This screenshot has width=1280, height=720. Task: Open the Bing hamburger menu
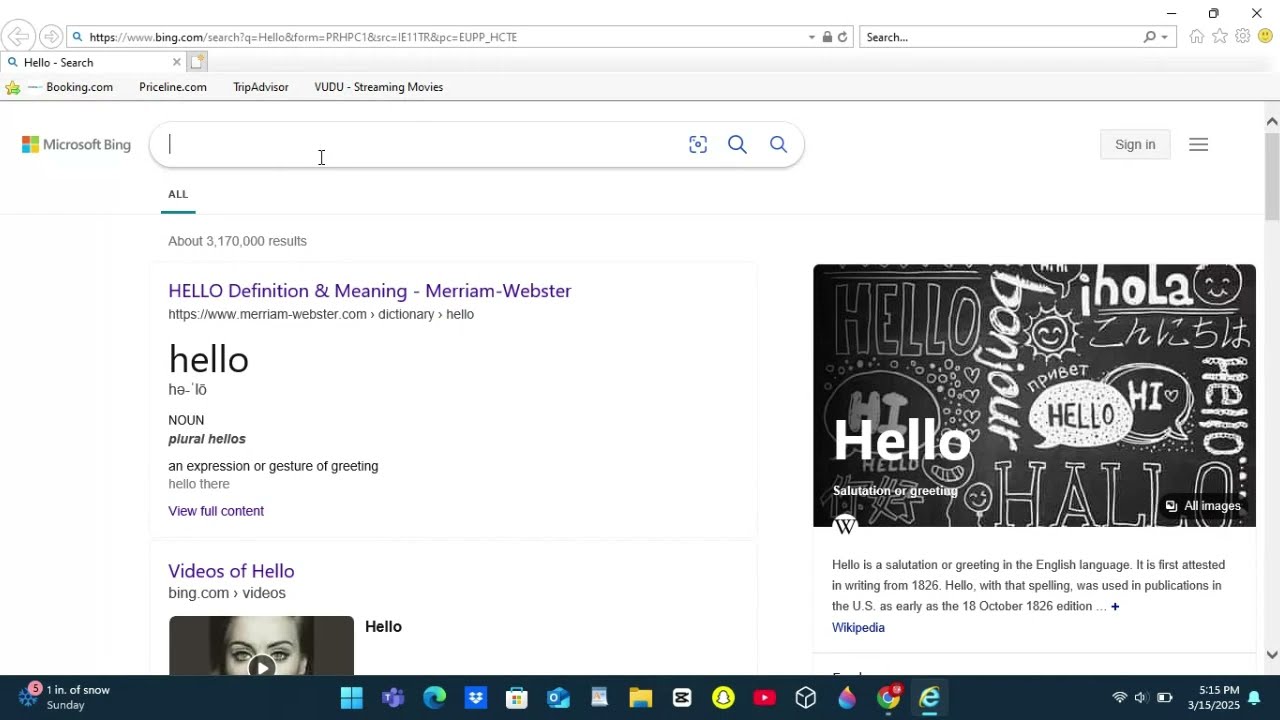(x=1198, y=145)
